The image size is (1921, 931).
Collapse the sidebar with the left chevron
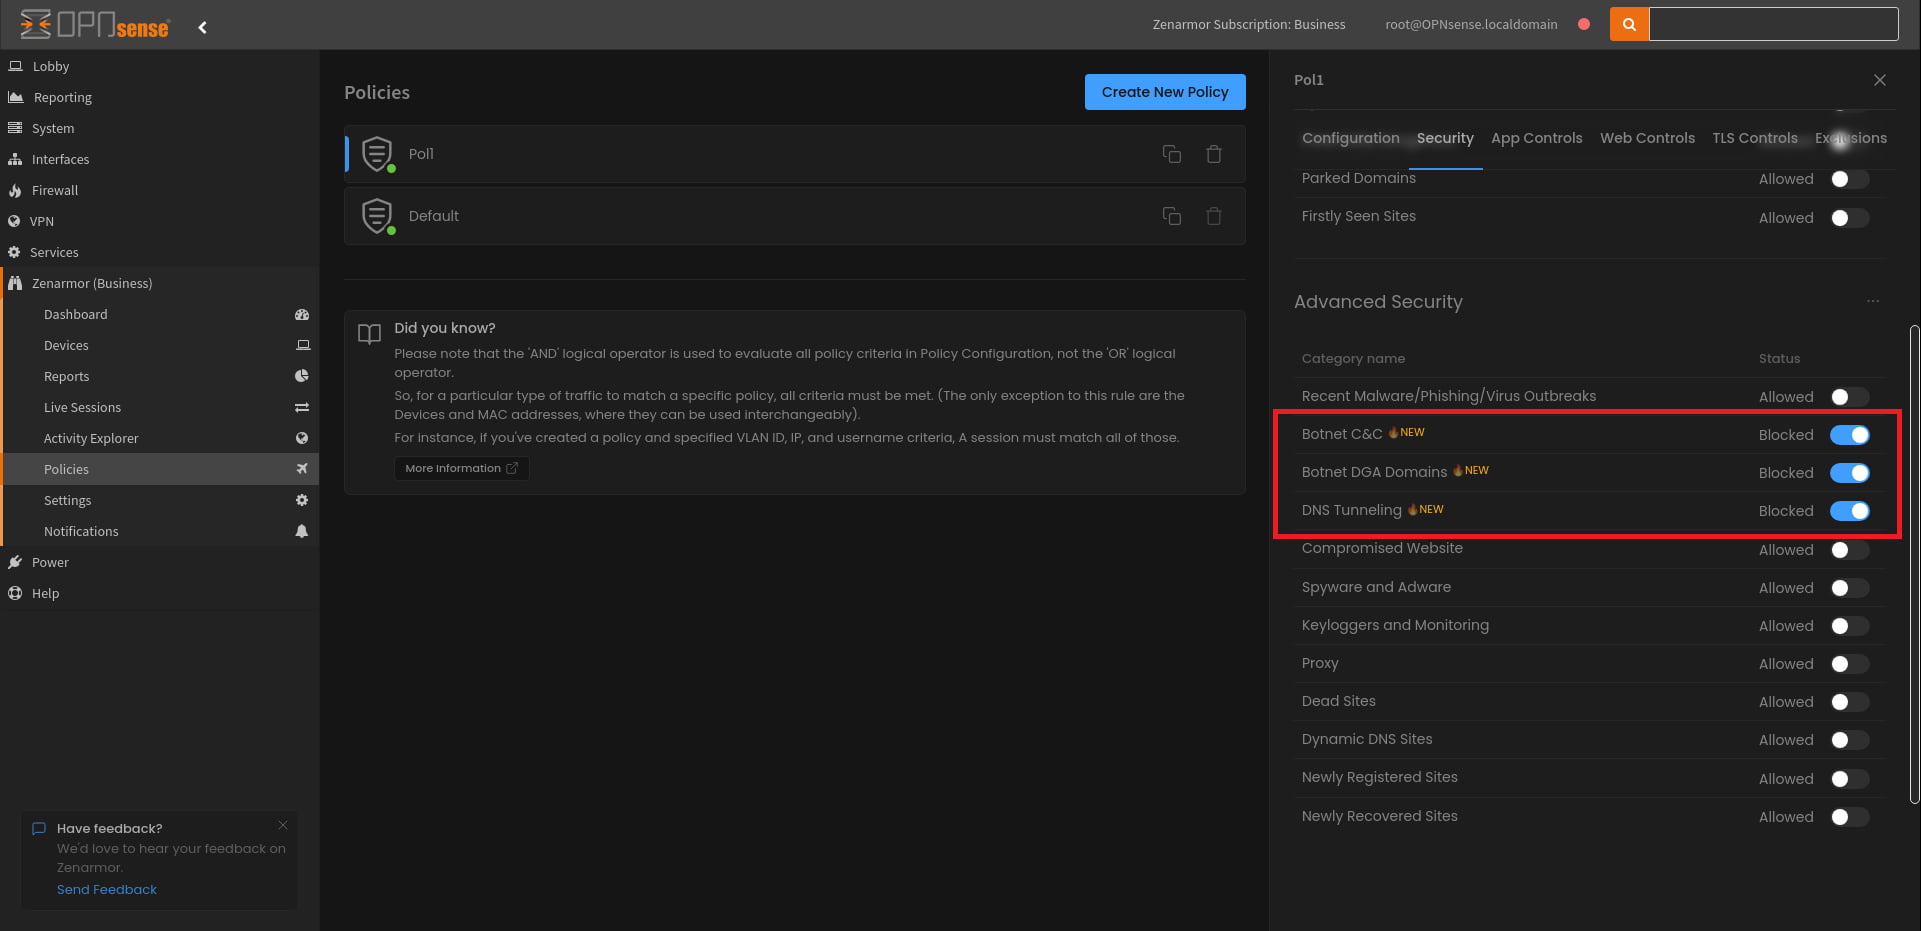click(202, 27)
